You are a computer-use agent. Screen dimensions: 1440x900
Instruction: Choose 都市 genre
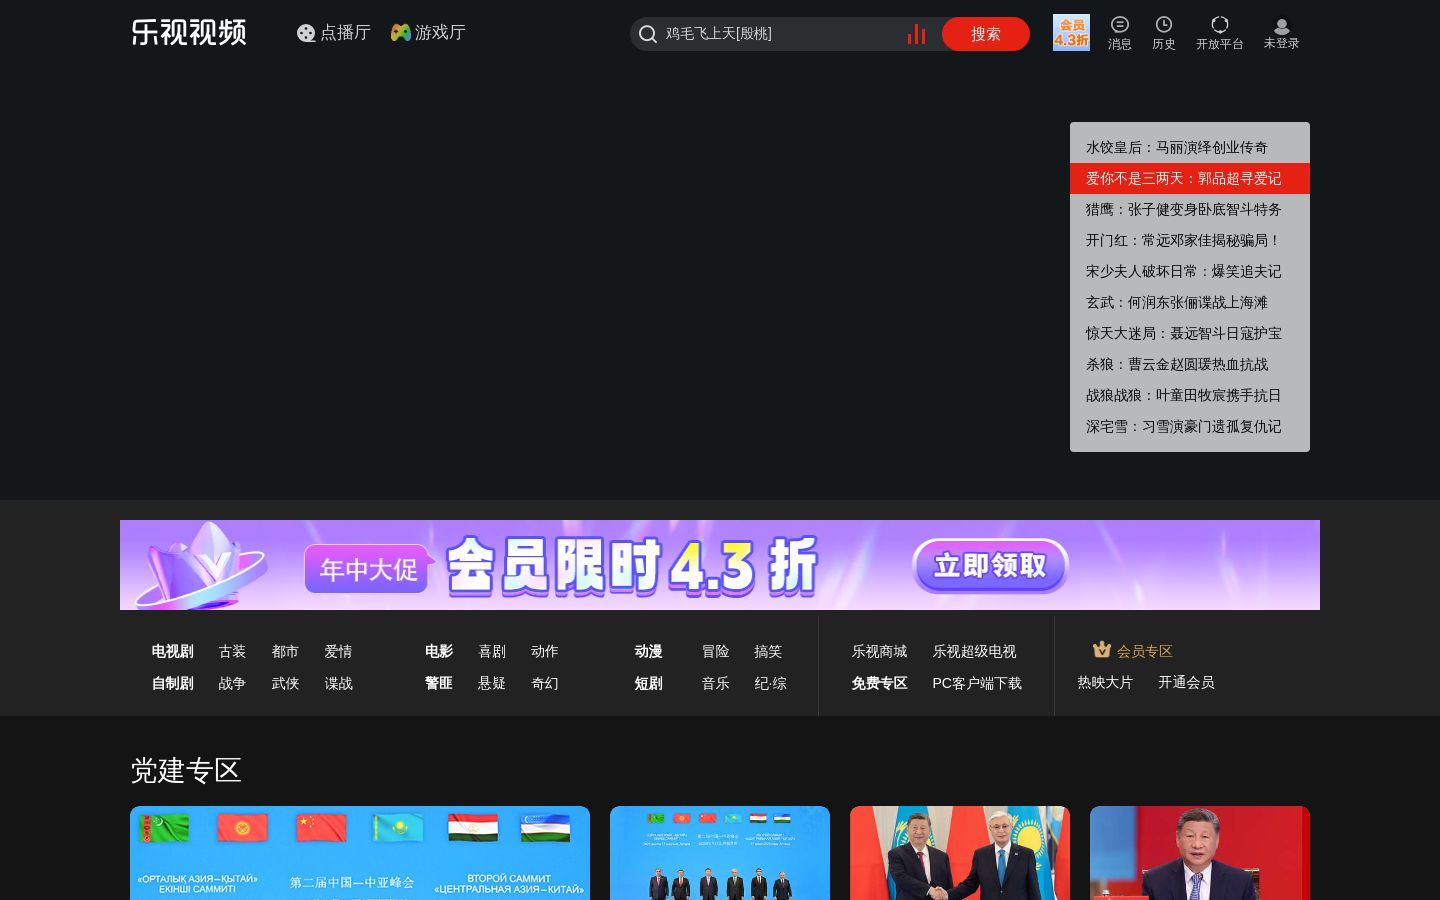(x=285, y=651)
